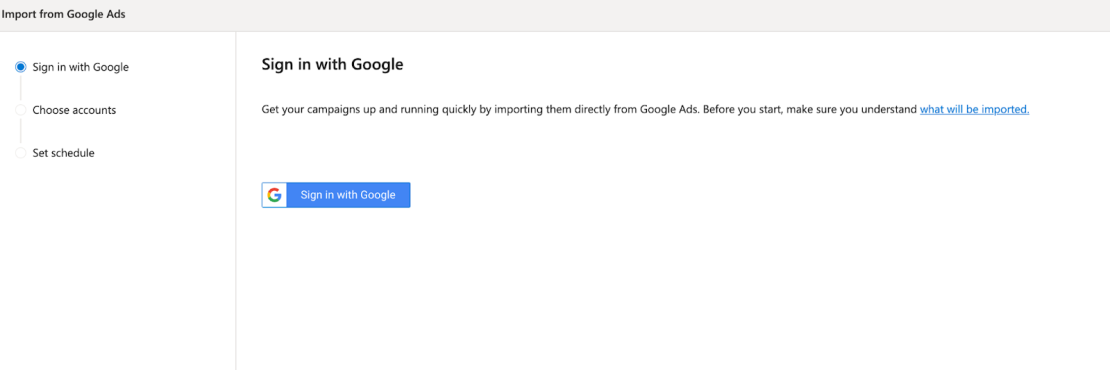Click the 'Choose accounts' sidebar label
The width and height of the screenshot is (1110, 370).
(x=74, y=110)
